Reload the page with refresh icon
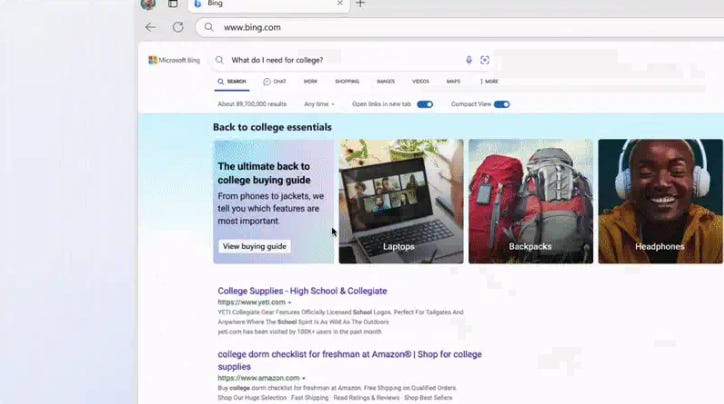The image size is (724, 404). 178,27
